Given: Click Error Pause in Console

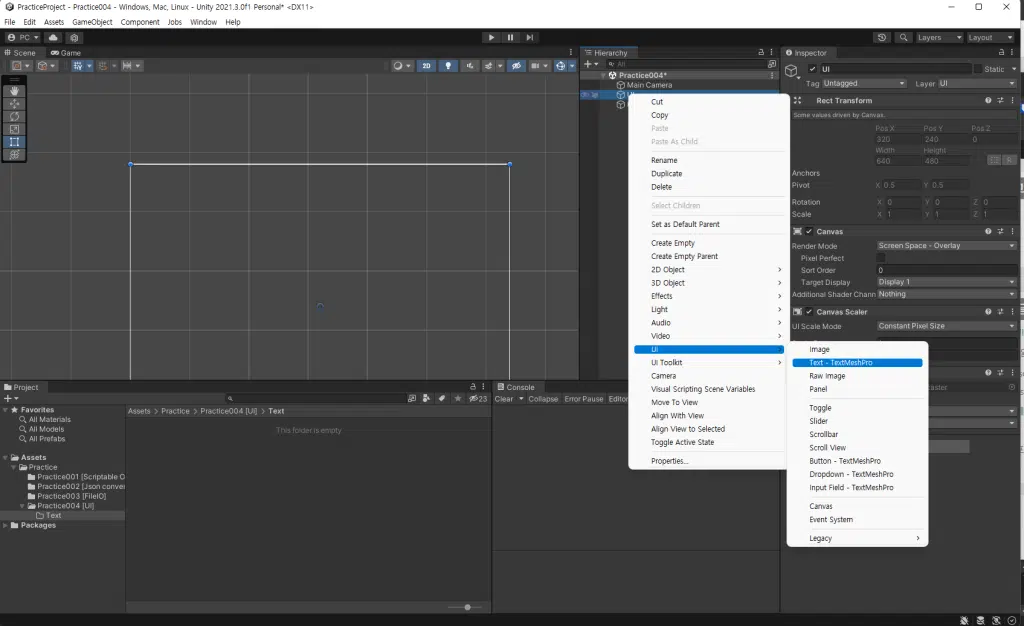Looking at the screenshot, I should tap(583, 399).
